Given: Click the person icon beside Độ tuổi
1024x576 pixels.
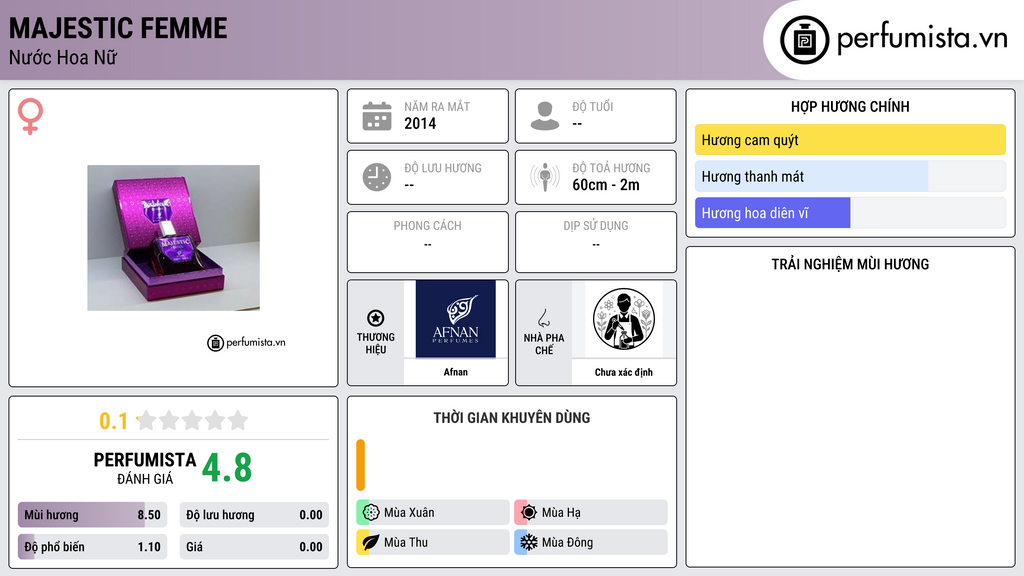Looking at the screenshot, I should [x=545, y=116].
